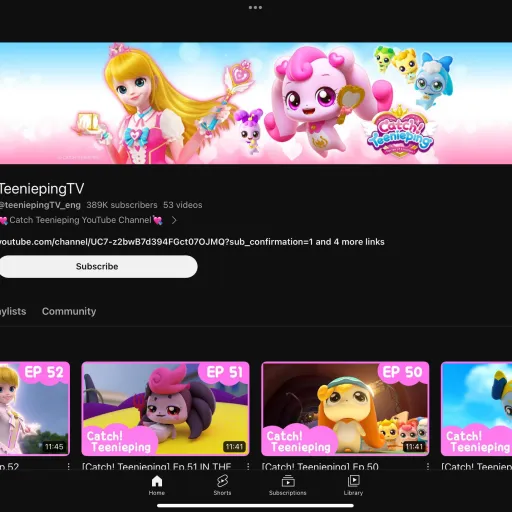
Task: Switch to the Community tab
Action: [x=69, y=311]
